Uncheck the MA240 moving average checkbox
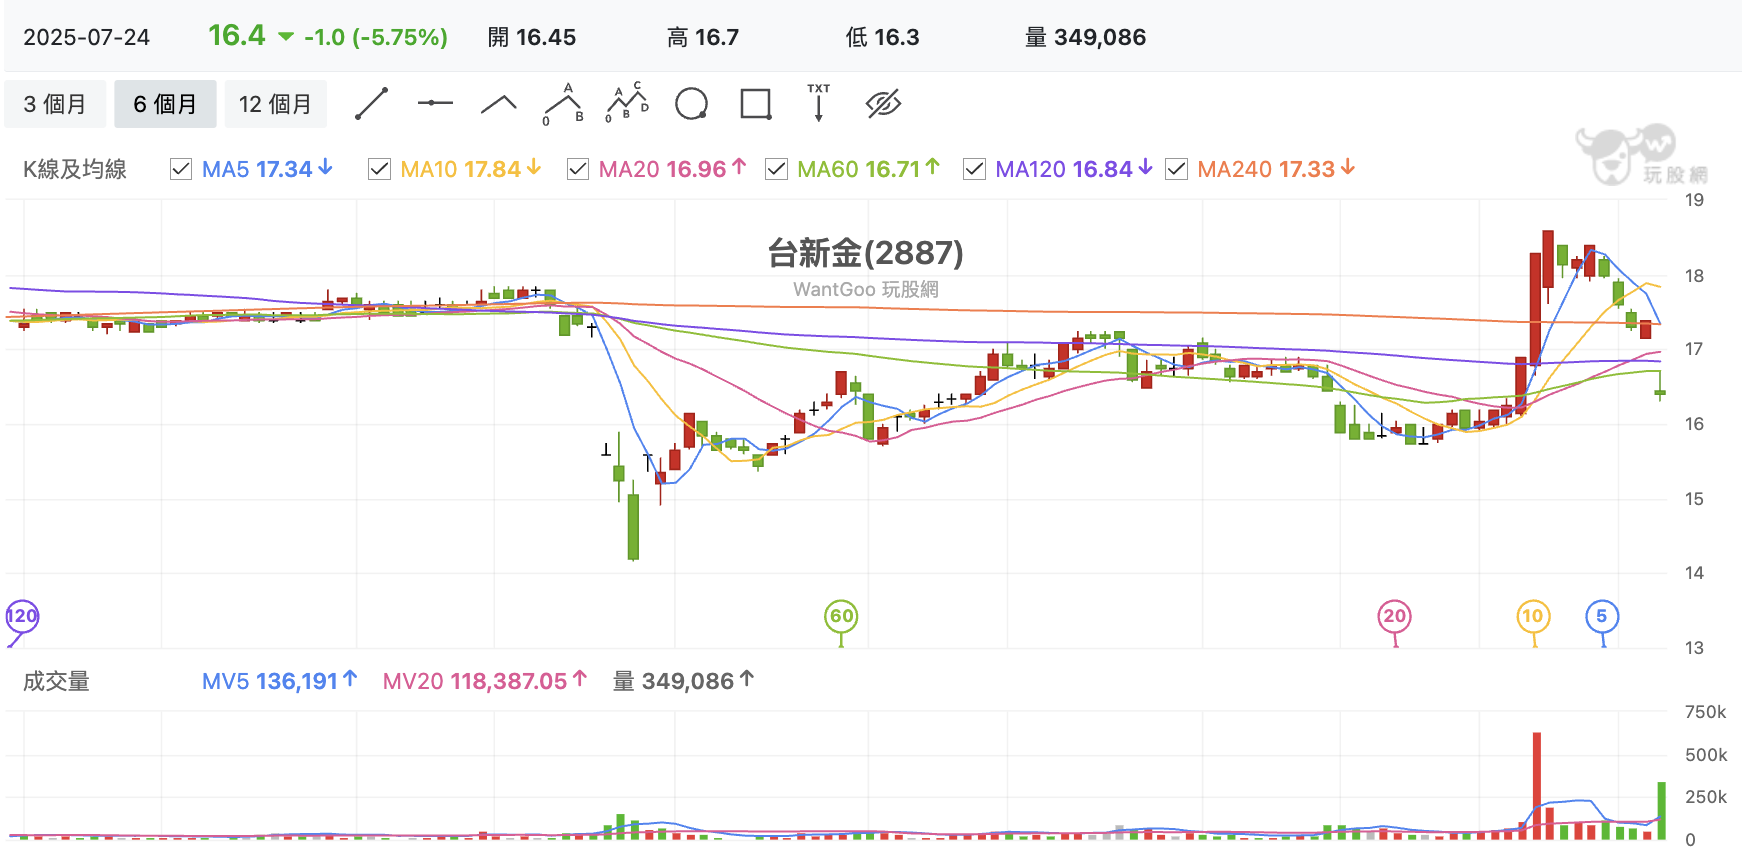 point(1177,169)
